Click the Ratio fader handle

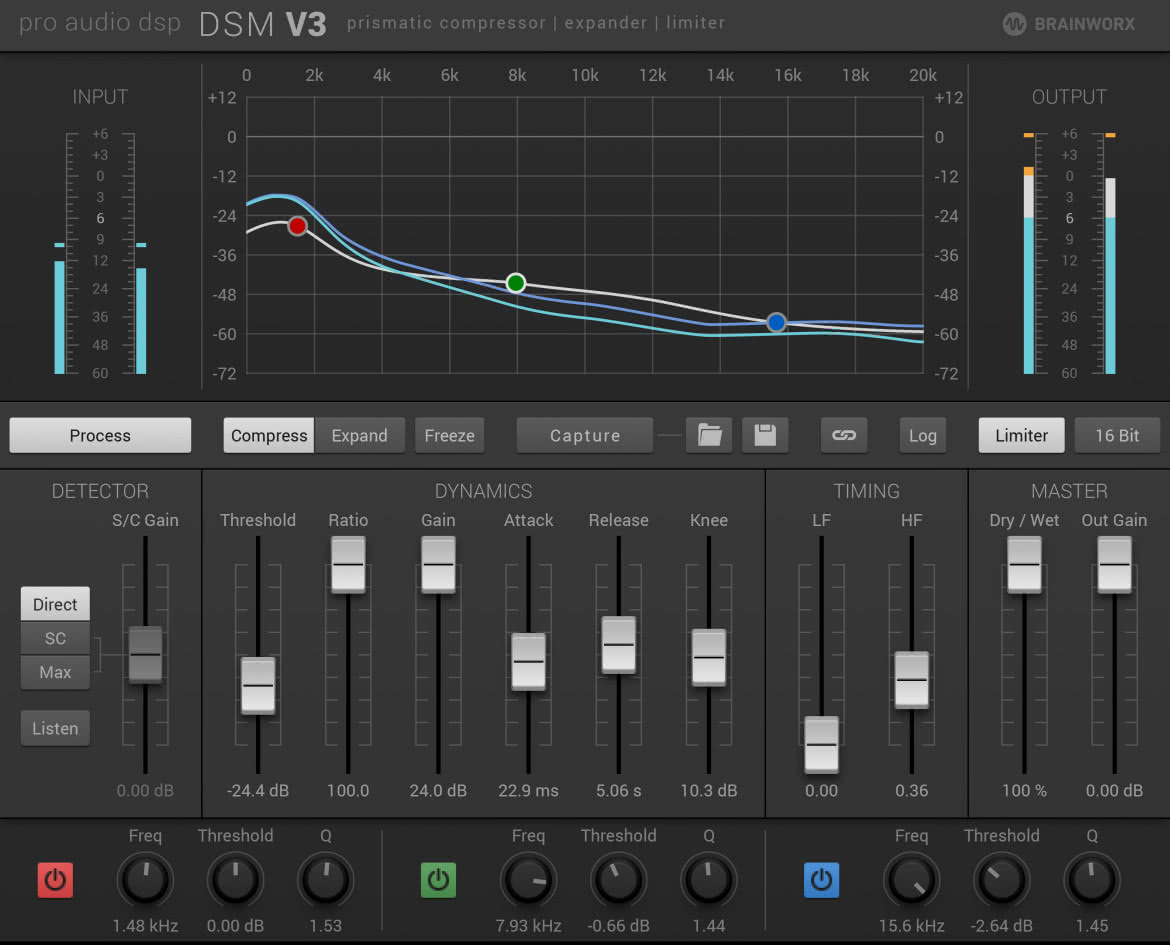pos(348,564)
